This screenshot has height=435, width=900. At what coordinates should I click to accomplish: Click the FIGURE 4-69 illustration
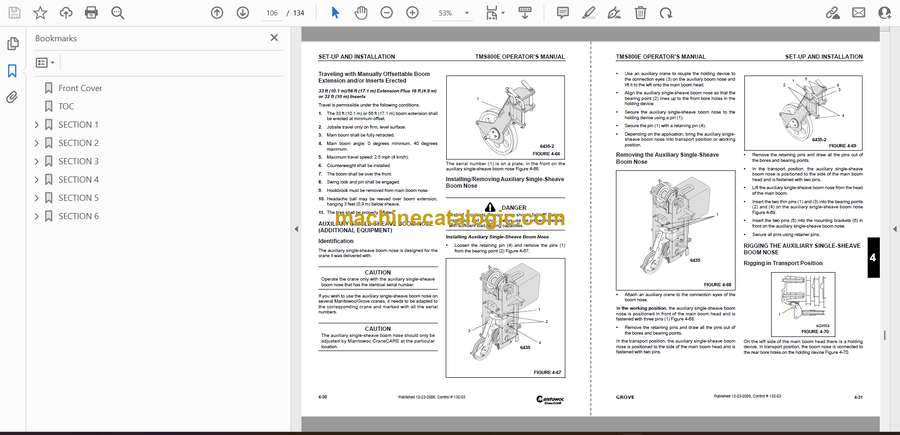[x=803, y=112]
